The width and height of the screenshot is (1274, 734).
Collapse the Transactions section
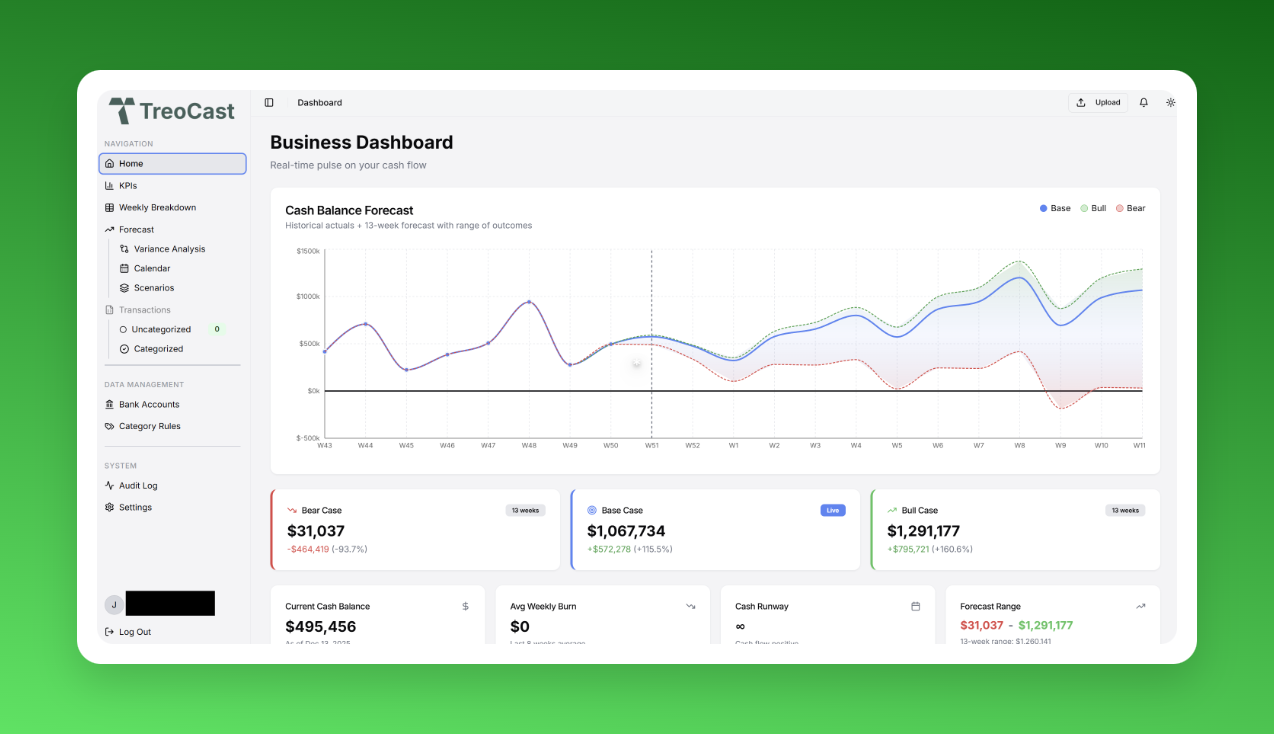pos(144,310)
